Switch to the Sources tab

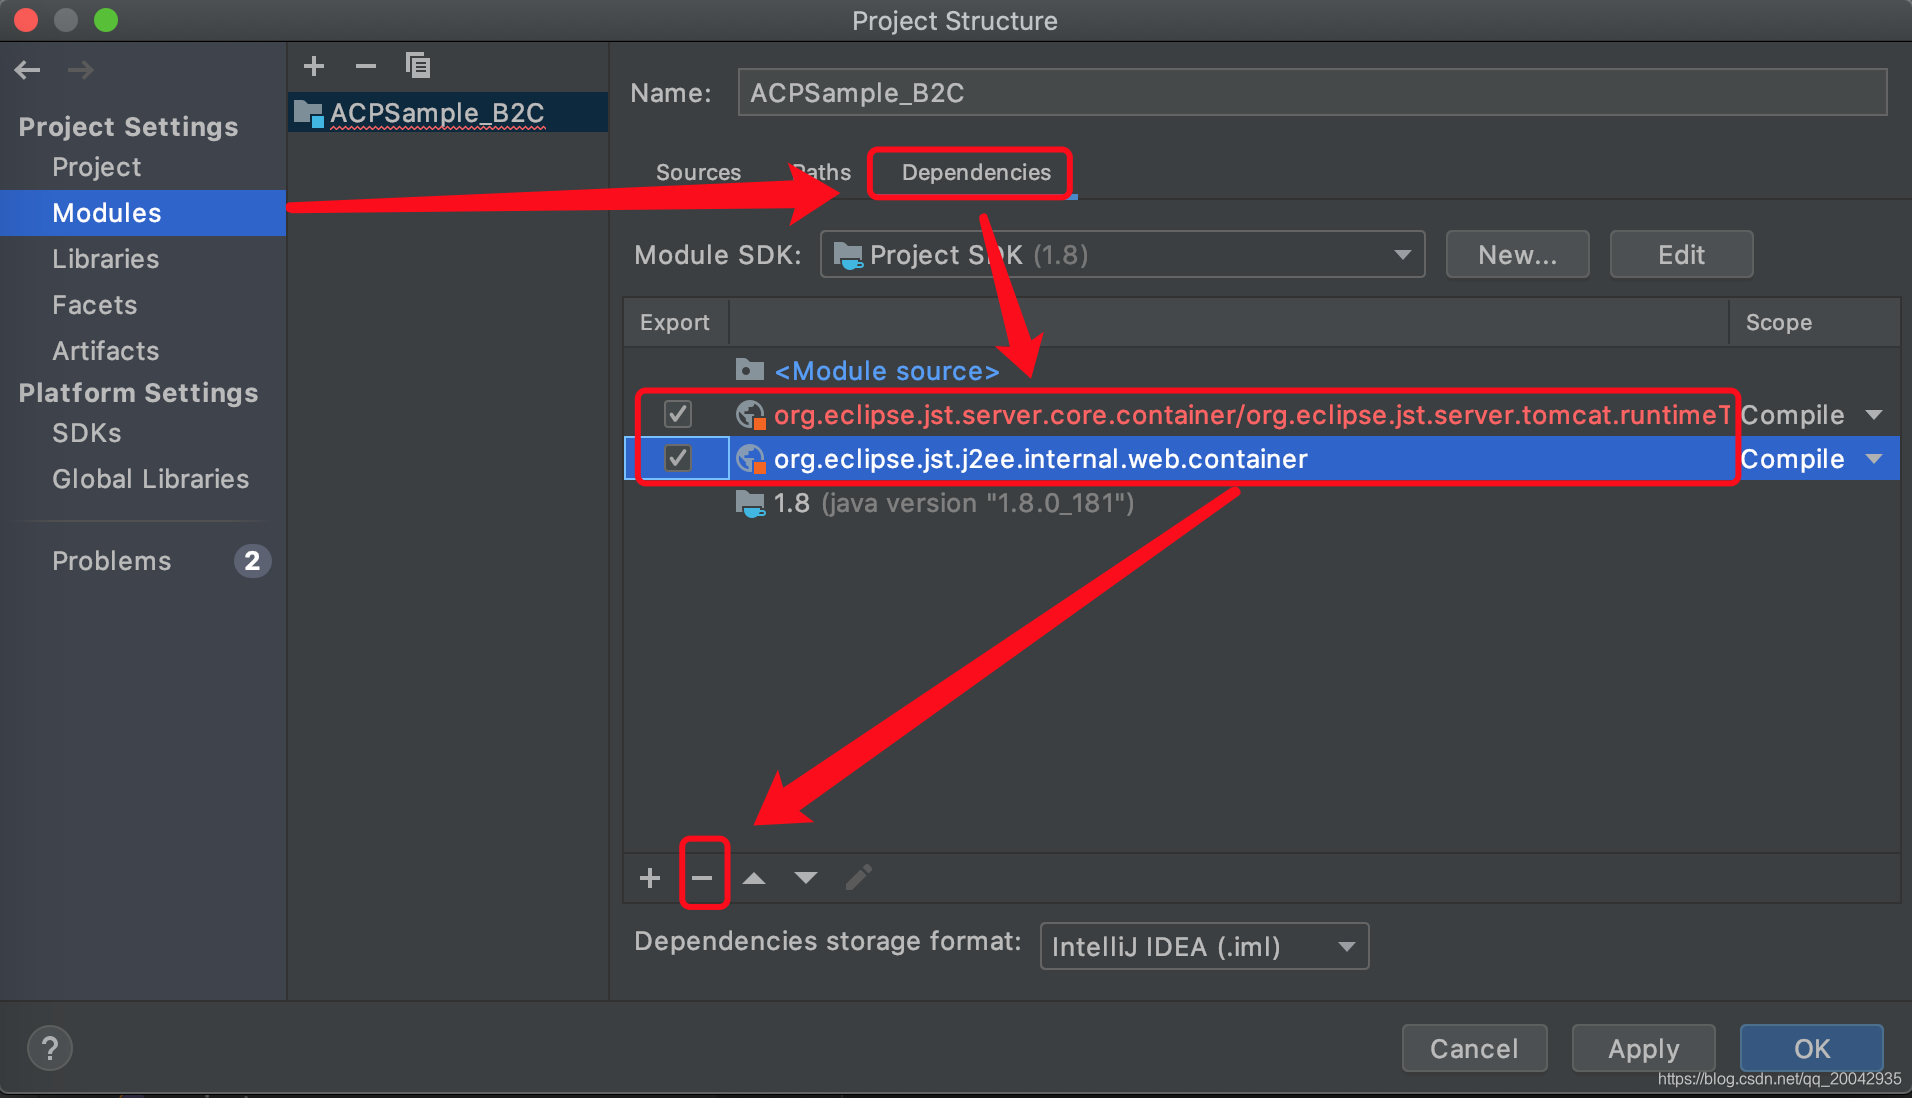698,172
